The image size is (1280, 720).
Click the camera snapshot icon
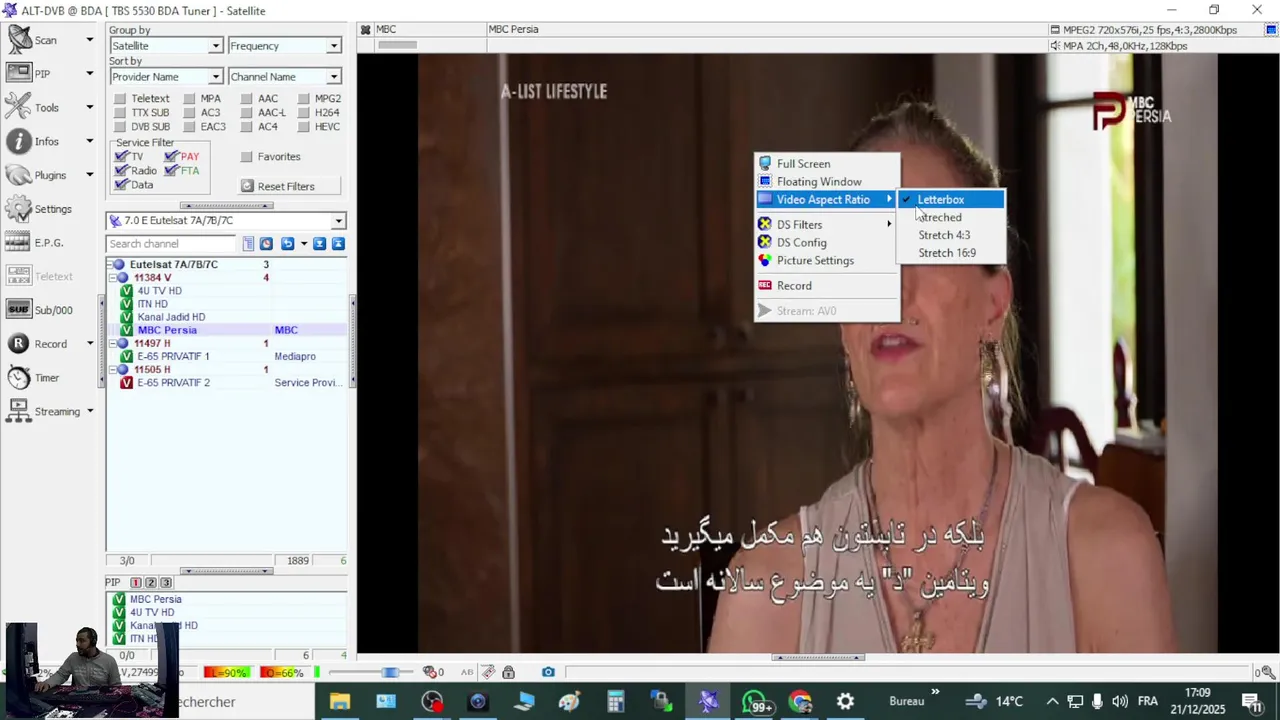pyautogui.click(x=548, y=672)
